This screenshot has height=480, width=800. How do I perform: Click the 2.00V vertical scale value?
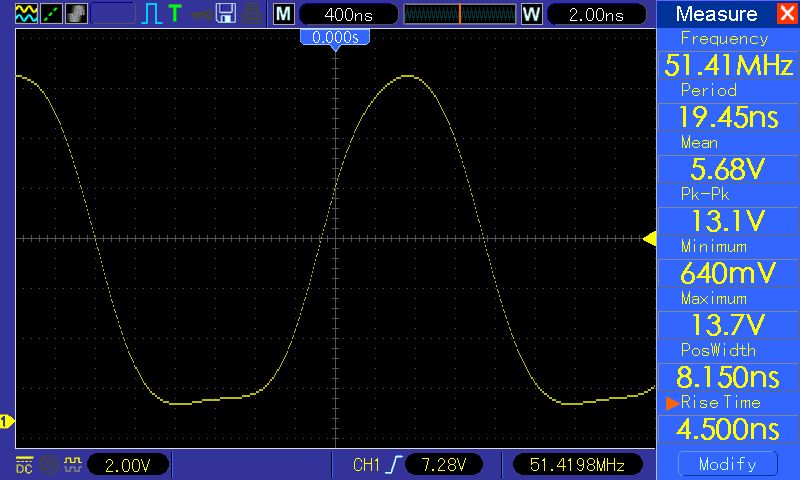click(x=128, y=465)
